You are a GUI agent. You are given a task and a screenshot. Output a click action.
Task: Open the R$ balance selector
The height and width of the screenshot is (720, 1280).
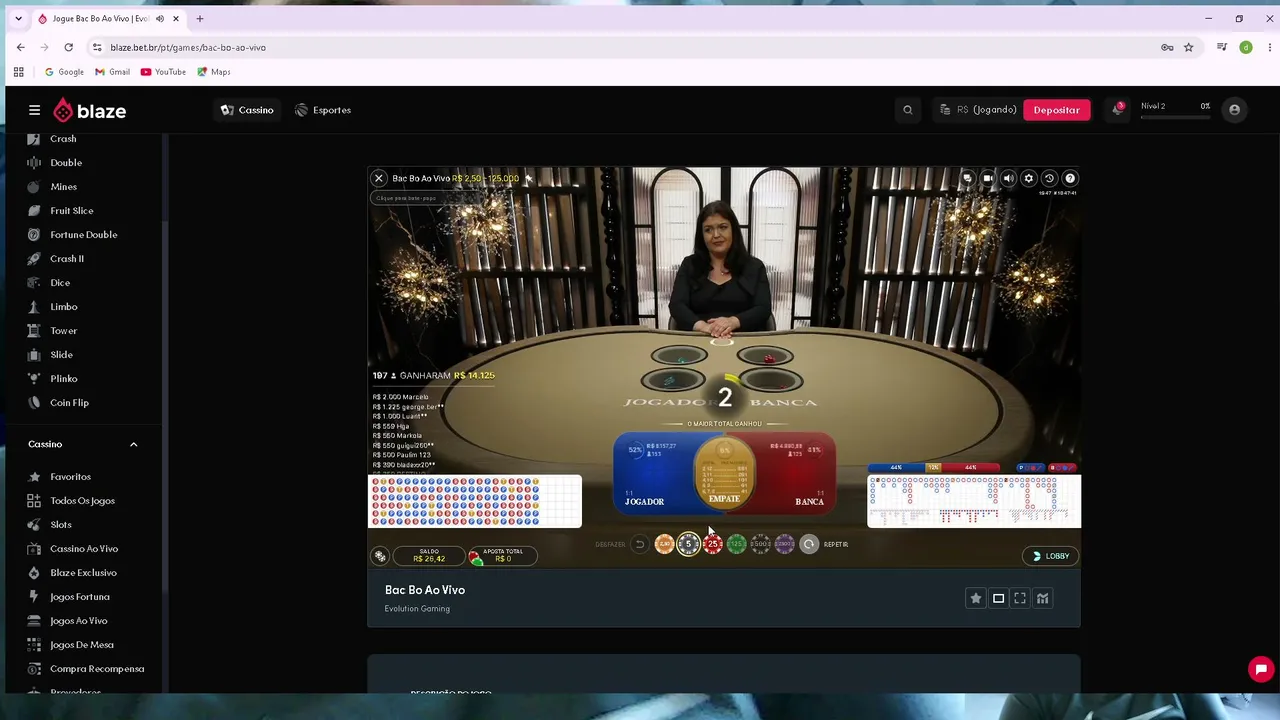(x=978, y=110)
